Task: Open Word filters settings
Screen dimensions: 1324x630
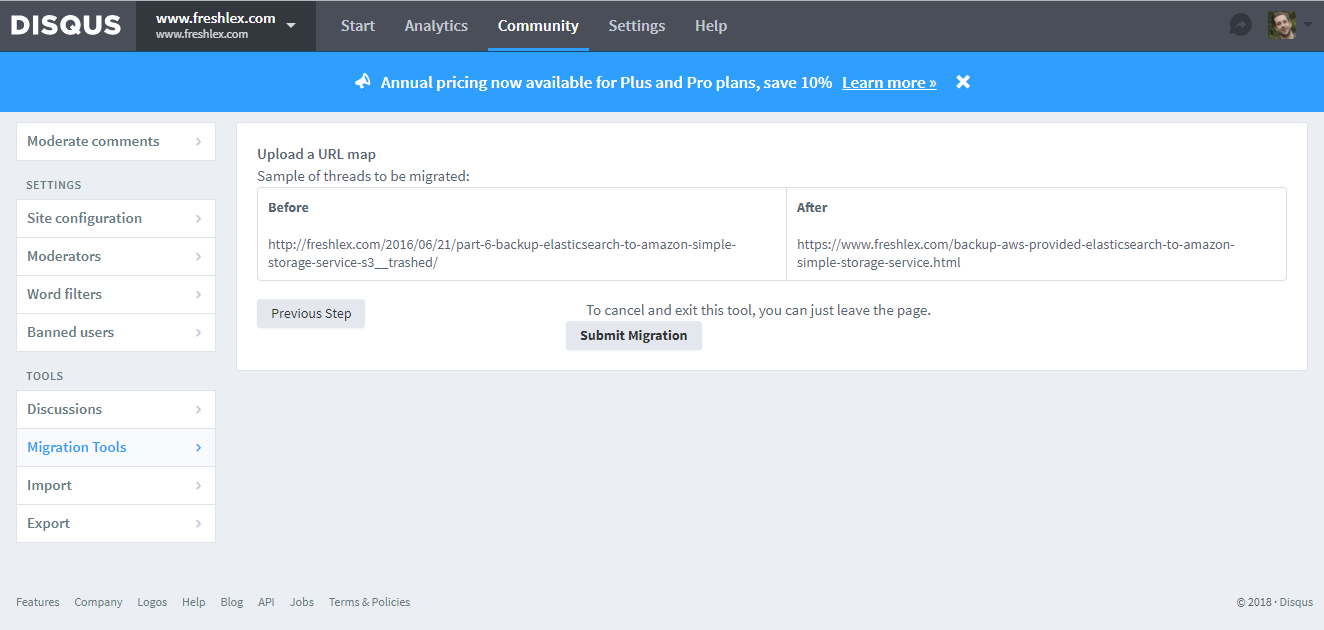Action: (116, 295)
